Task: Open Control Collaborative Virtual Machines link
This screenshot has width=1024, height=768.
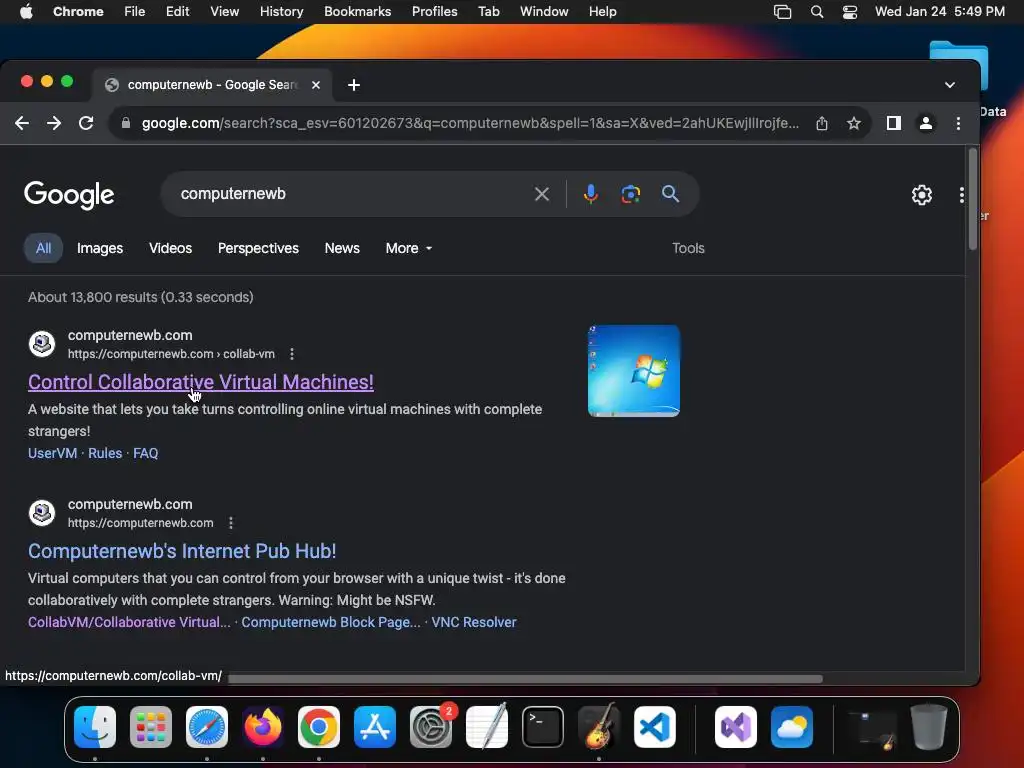Action: pyautogui.click(x=200, y=382)
